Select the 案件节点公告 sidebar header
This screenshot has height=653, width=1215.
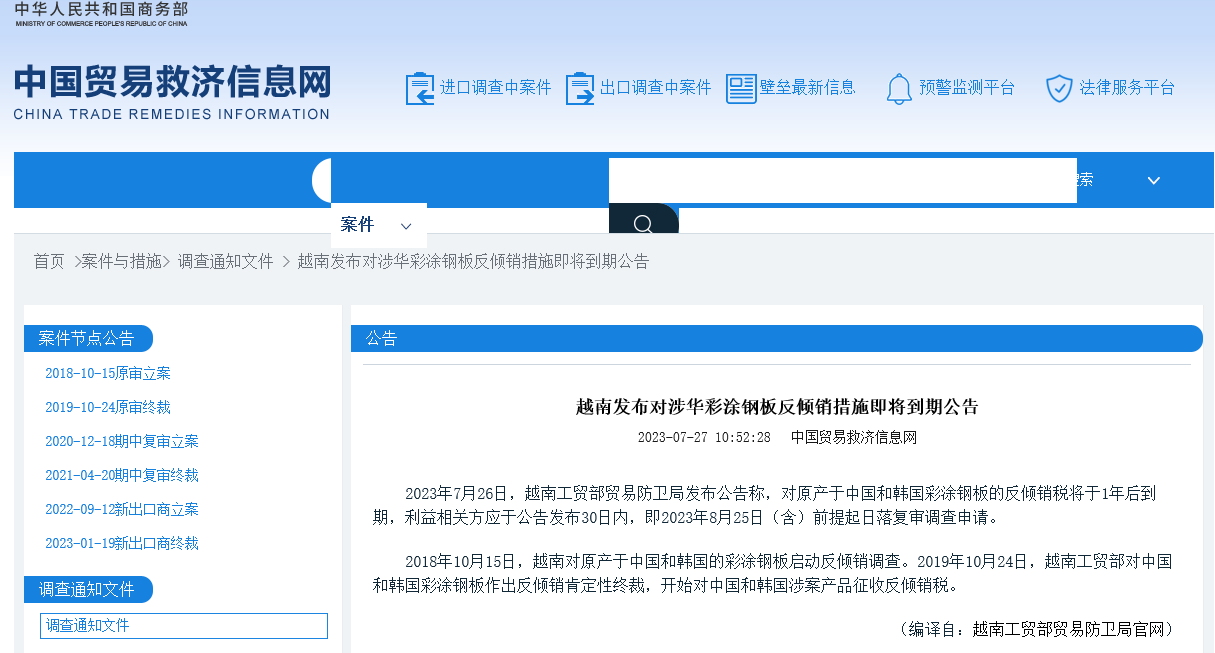[x=88, y=339]
